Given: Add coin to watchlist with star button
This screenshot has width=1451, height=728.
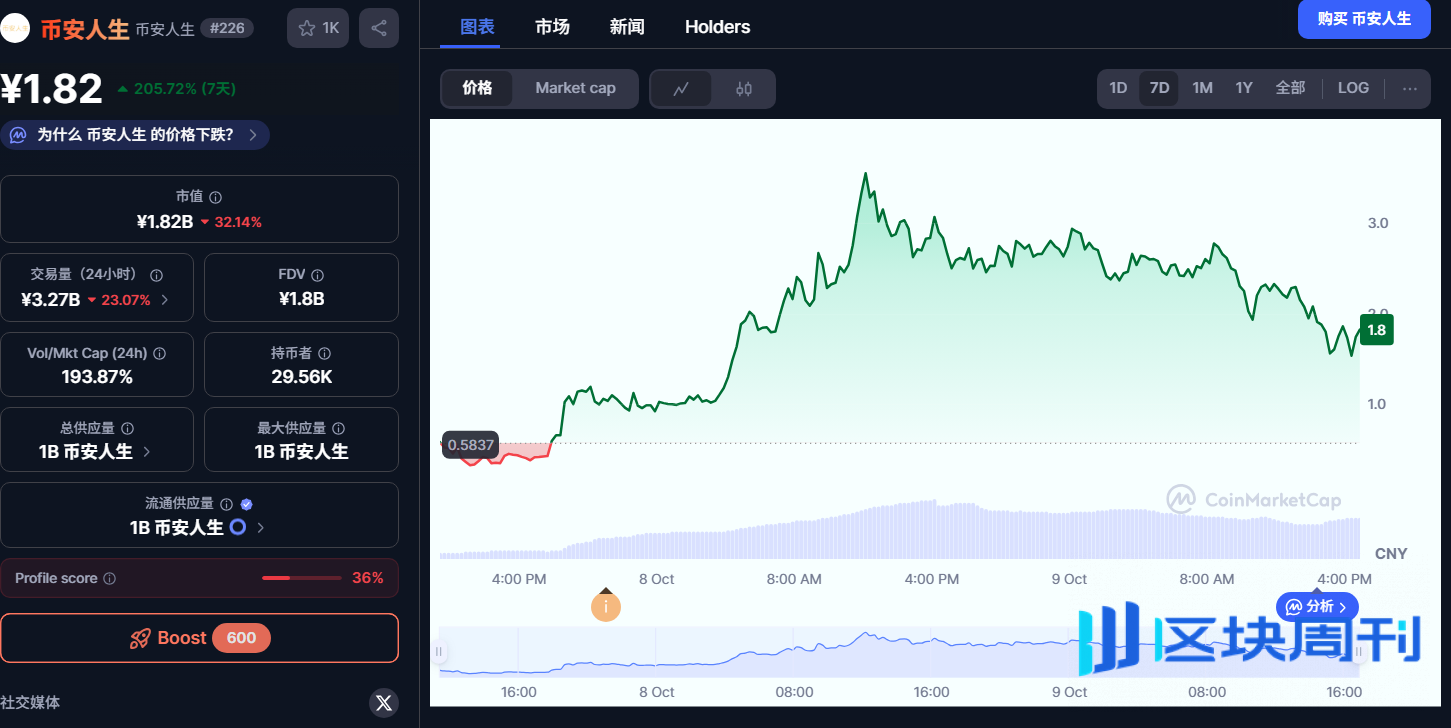Looking at the screenshot, I should 318,28.
